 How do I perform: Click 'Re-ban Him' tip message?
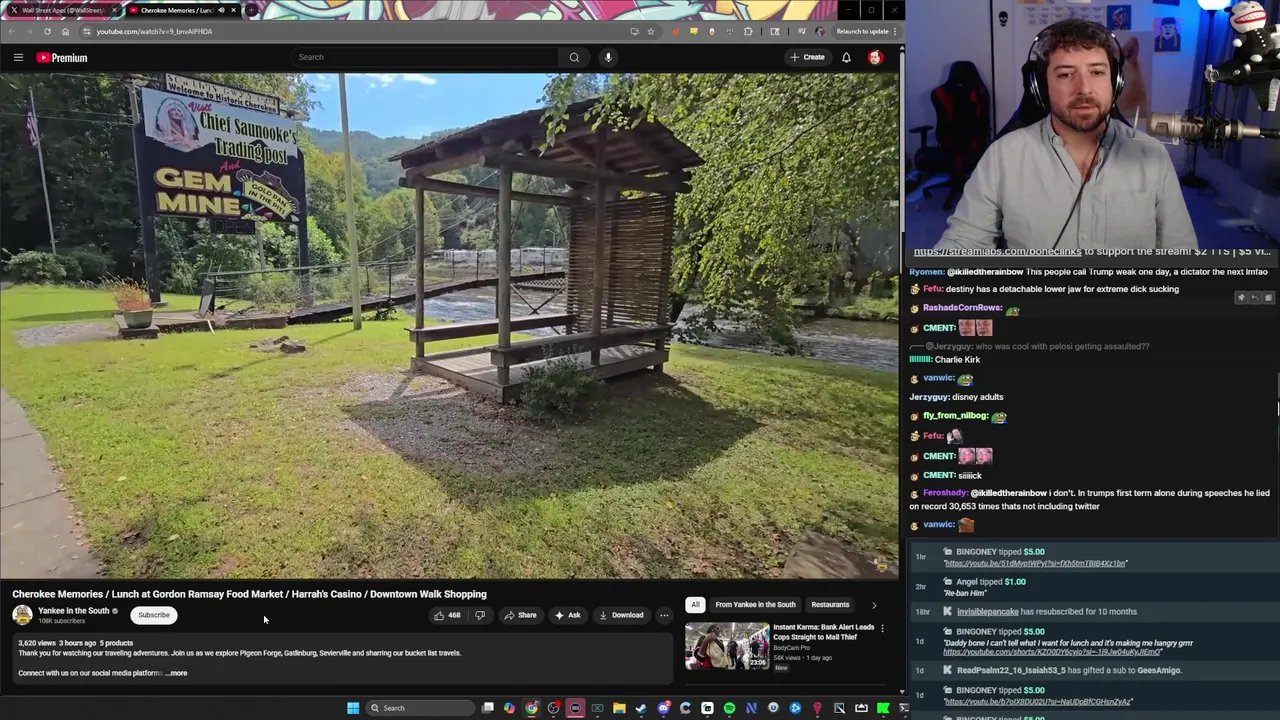click(966, 593)
